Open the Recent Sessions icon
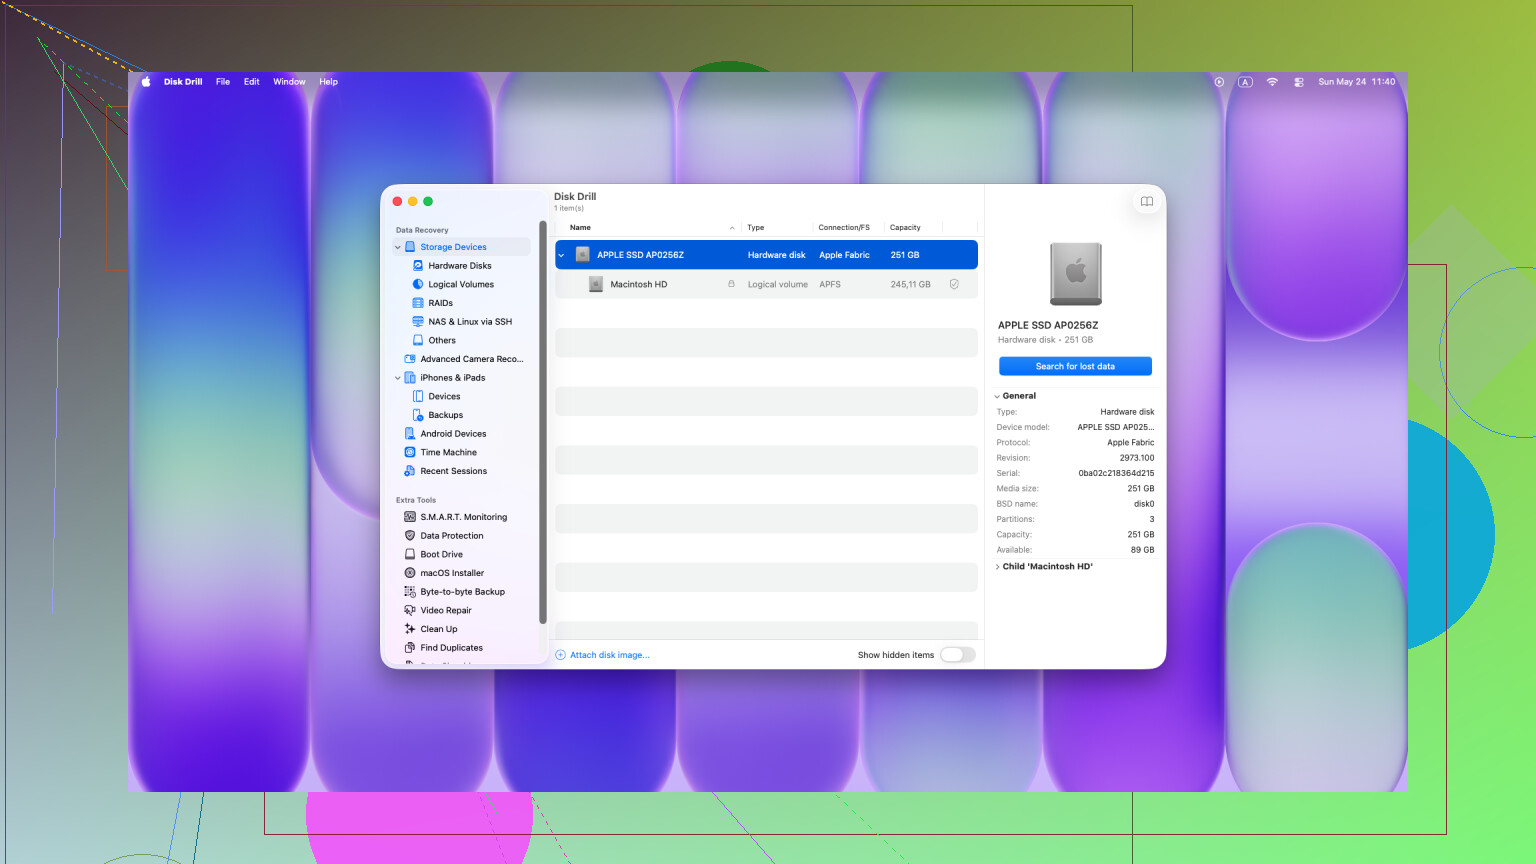 [x=410, y=471]
